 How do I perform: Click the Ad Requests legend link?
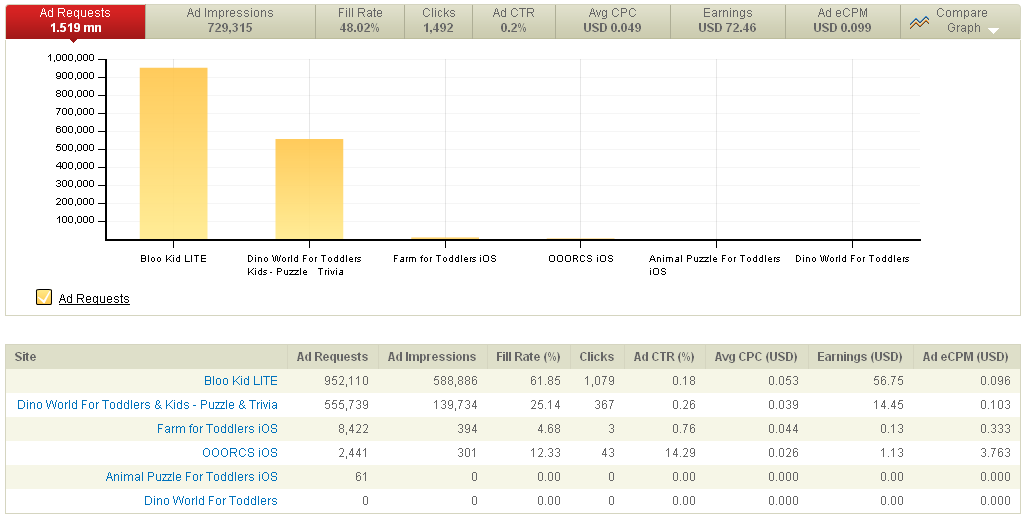(94, 299)
